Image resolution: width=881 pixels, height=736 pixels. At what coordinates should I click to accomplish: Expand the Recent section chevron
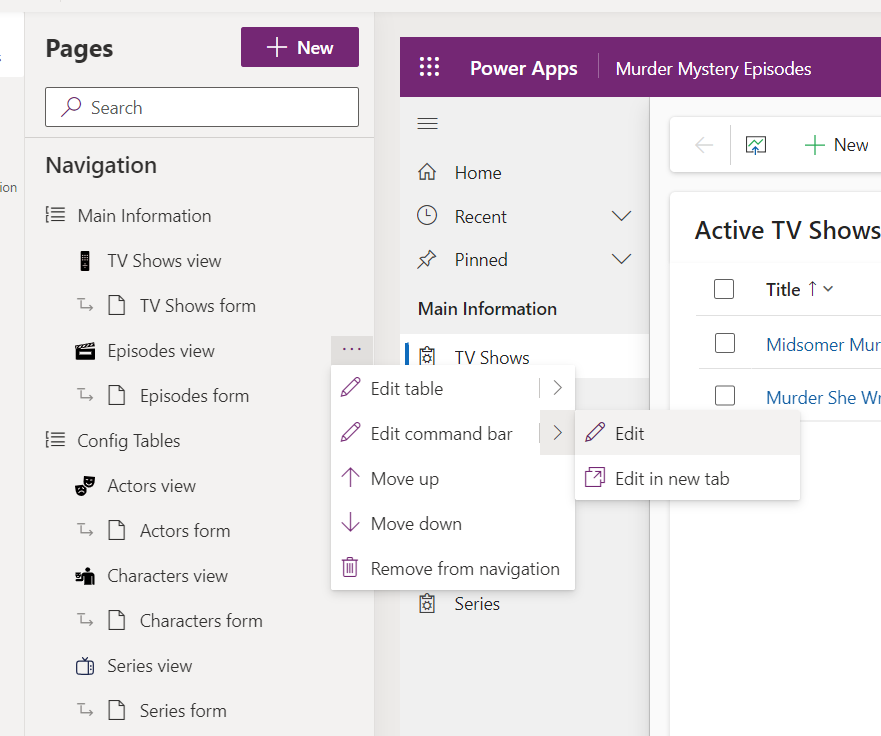(621, 216)
